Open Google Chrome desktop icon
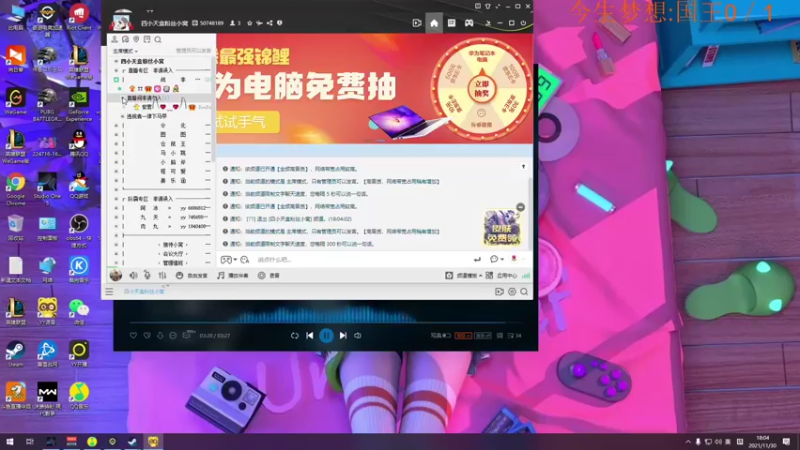This screenshot has width=800, height=450. point(15,189)
